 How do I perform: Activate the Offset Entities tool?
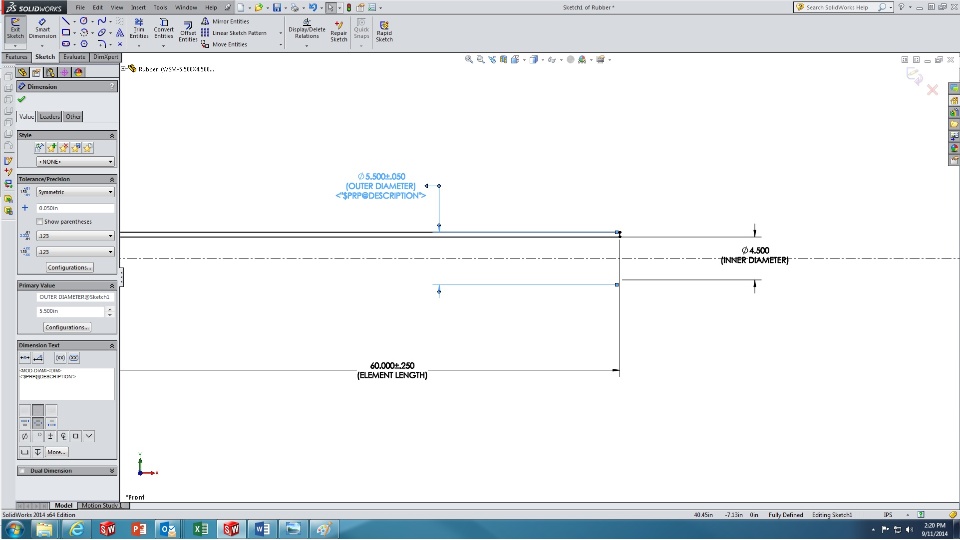click(188, 32)
